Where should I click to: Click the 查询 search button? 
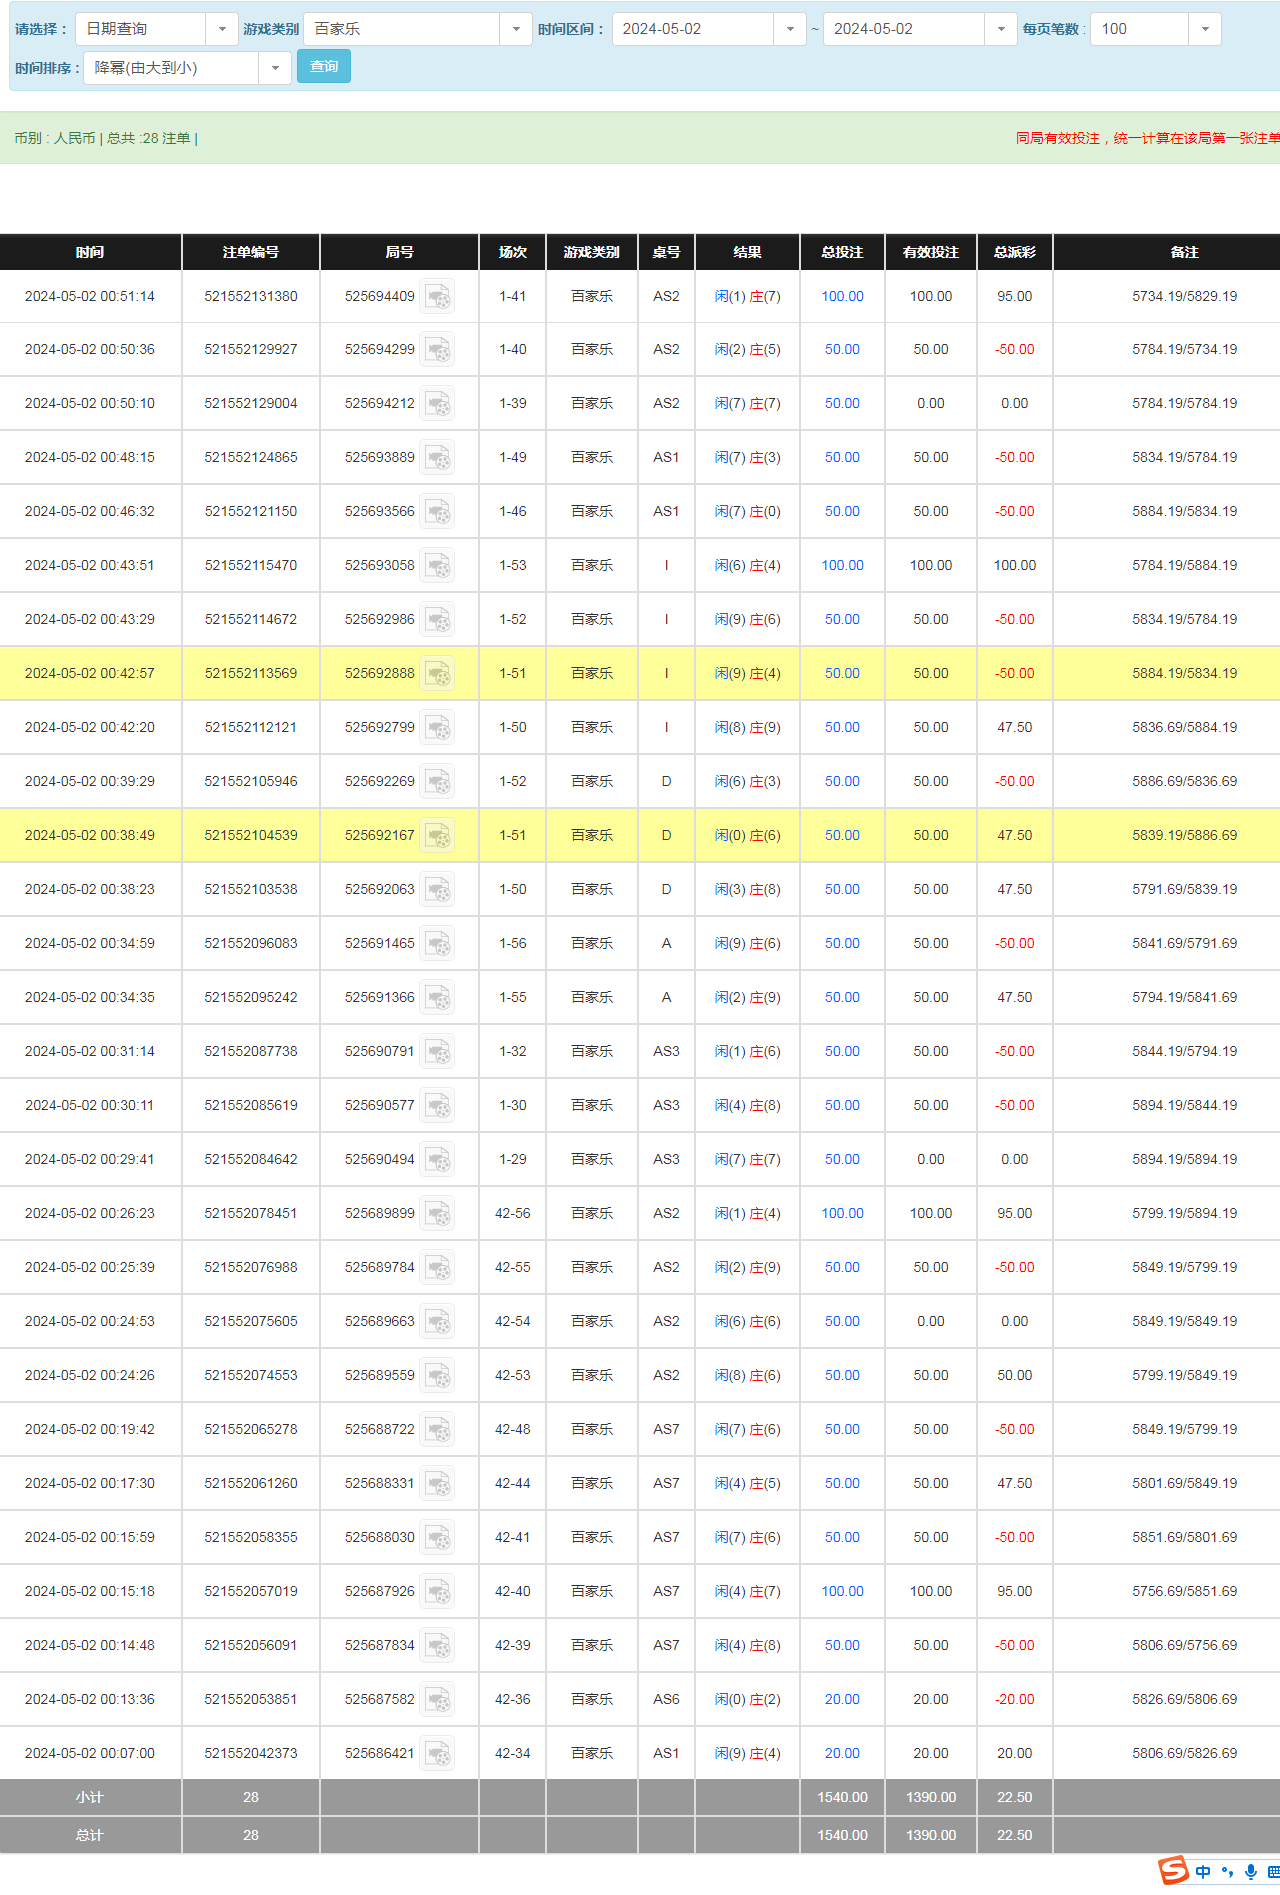click(x=324, y=67)
